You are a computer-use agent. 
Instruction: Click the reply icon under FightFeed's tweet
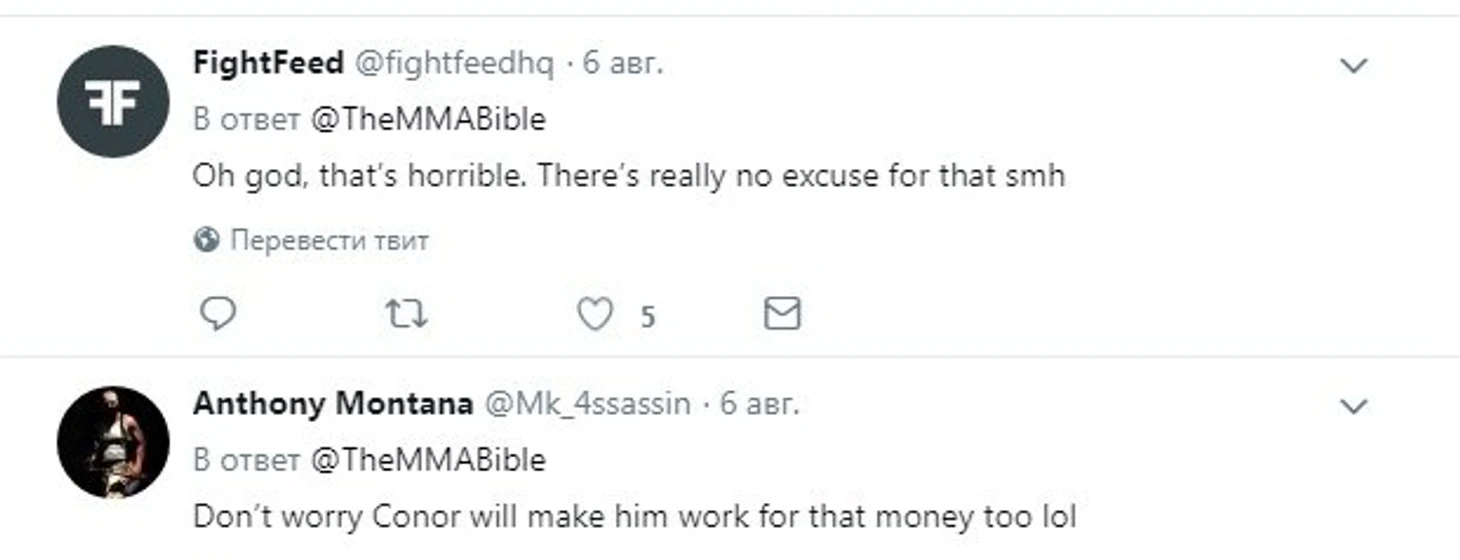click(x=218, y=315)
